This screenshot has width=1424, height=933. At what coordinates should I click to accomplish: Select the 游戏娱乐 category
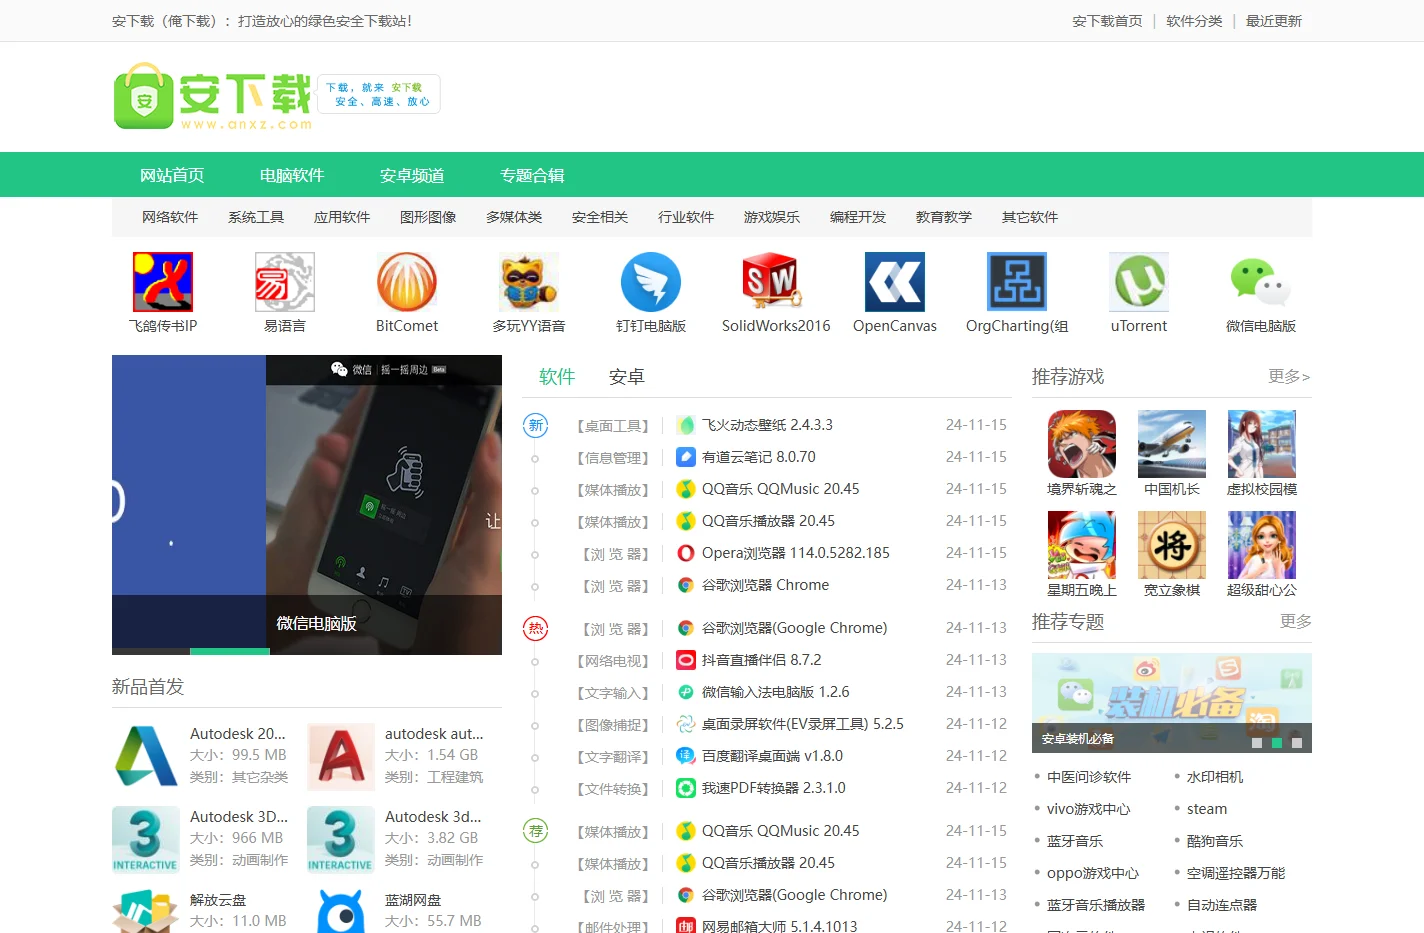coord(772,217)
